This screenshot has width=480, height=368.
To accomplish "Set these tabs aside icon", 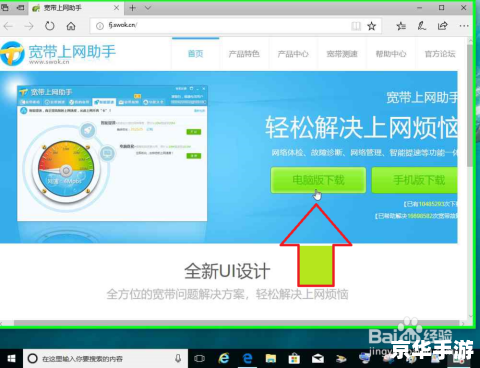I will pos(20,7).
